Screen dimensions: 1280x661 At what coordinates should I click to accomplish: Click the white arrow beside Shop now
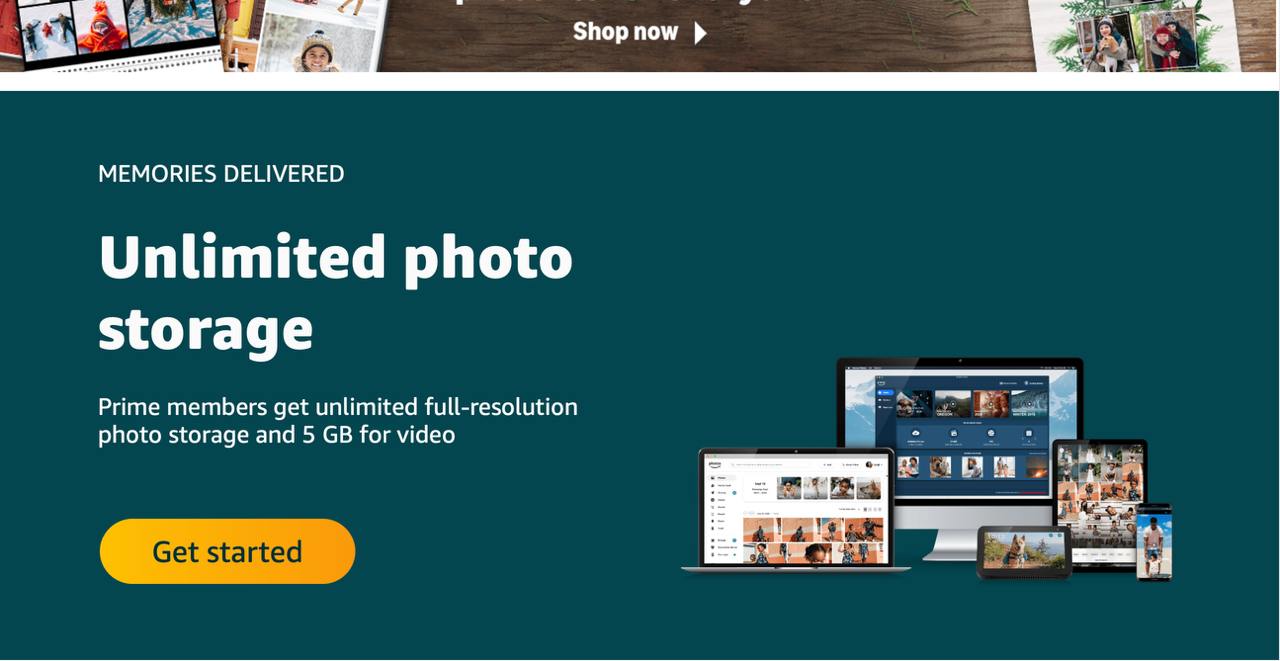click(700, 32)
